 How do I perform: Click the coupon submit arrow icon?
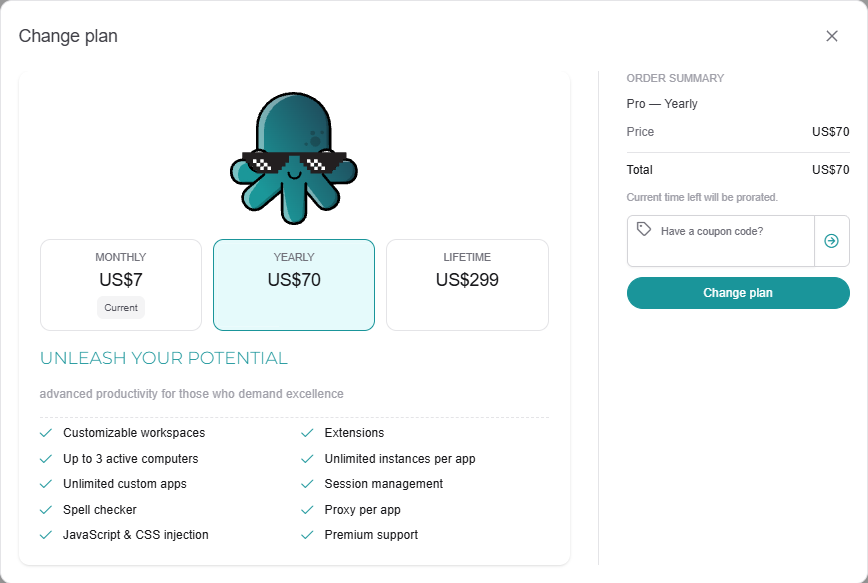(831, 241)
